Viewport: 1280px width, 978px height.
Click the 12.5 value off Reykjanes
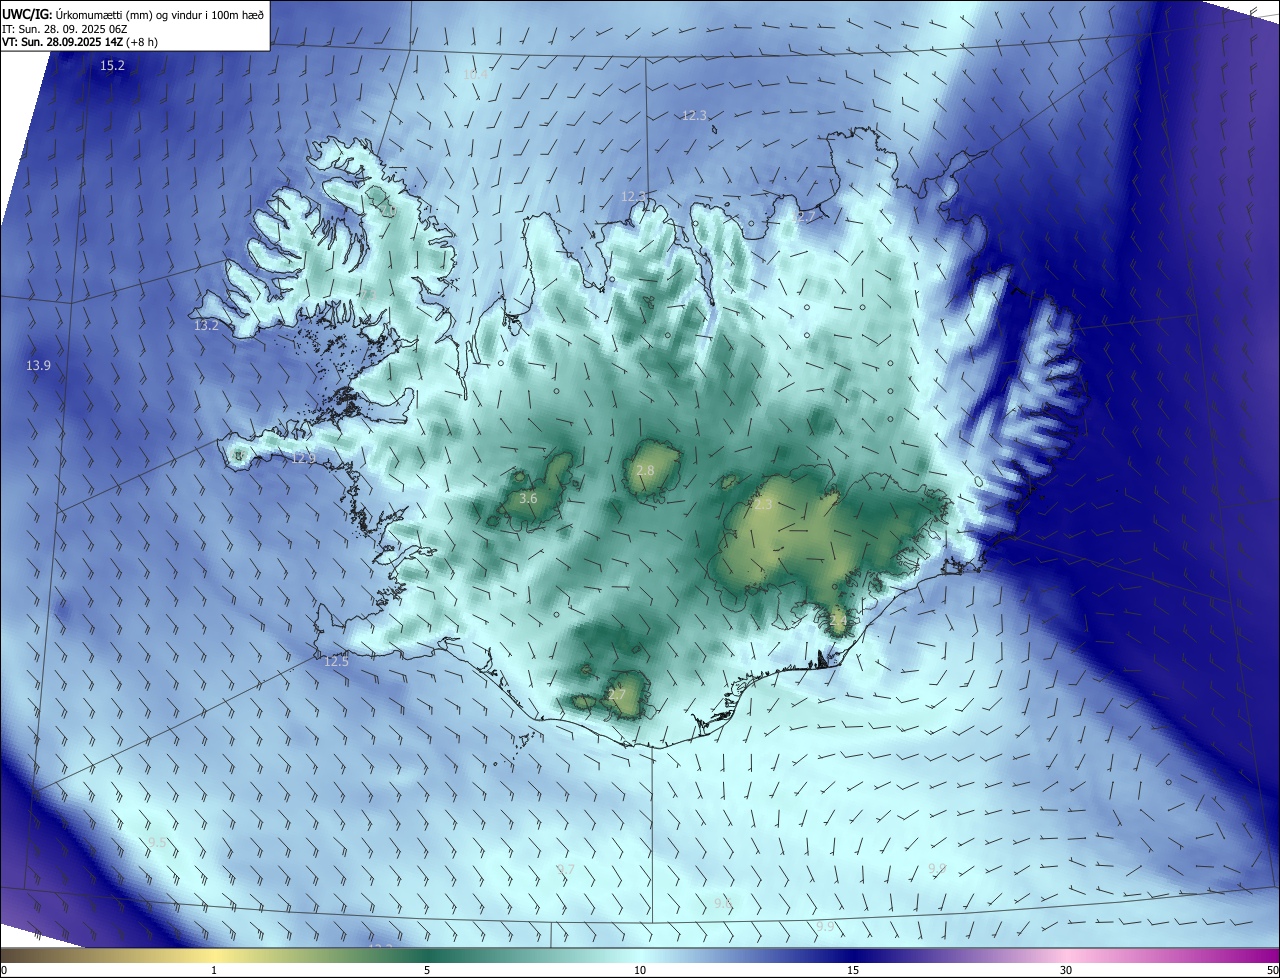337,662
